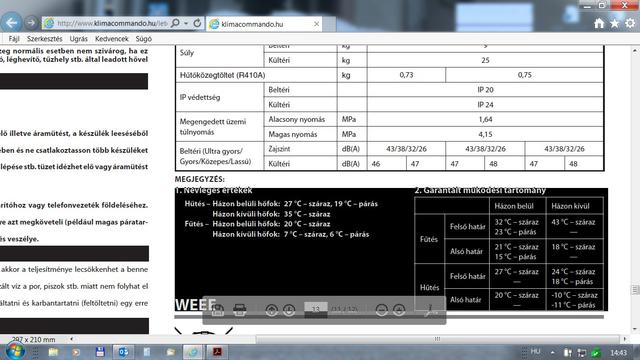Open Outlook from the taskbar

pos(123,351)
